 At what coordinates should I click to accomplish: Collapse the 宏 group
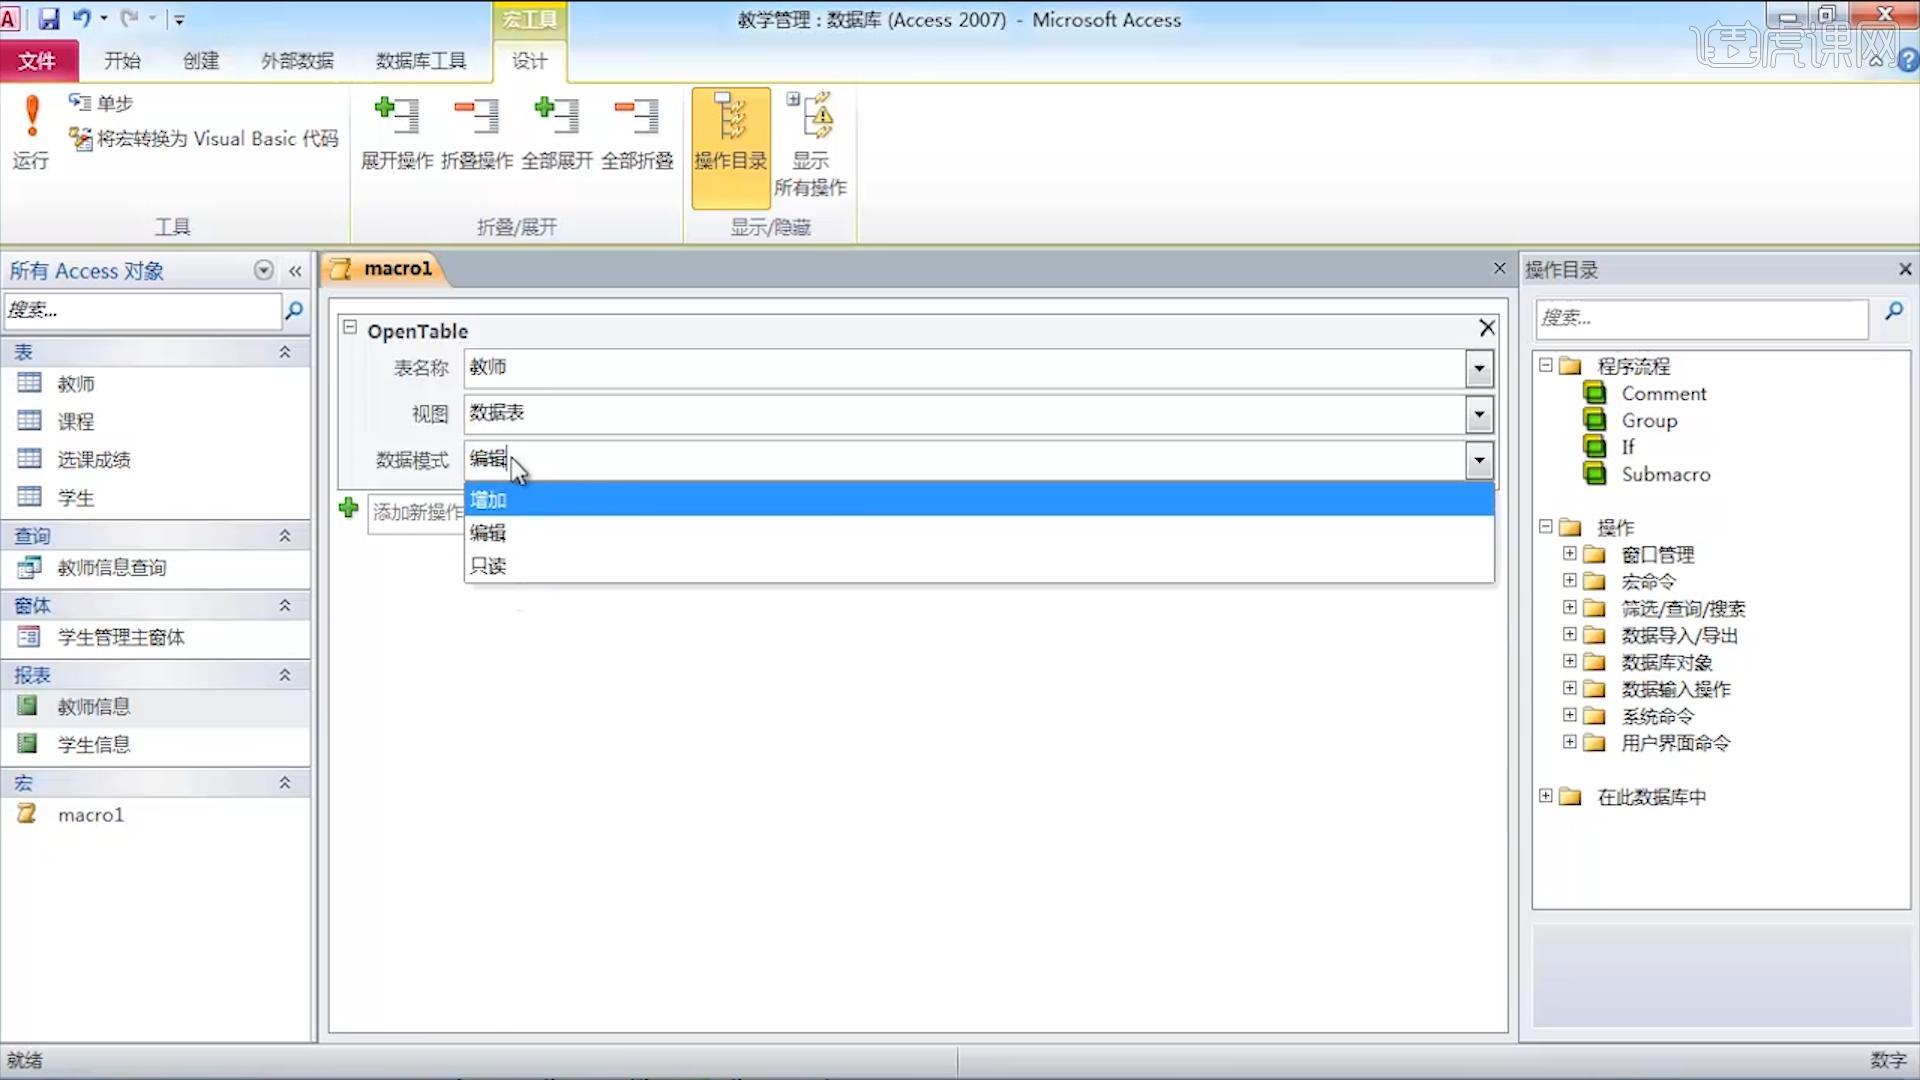(x=285, y=783)
